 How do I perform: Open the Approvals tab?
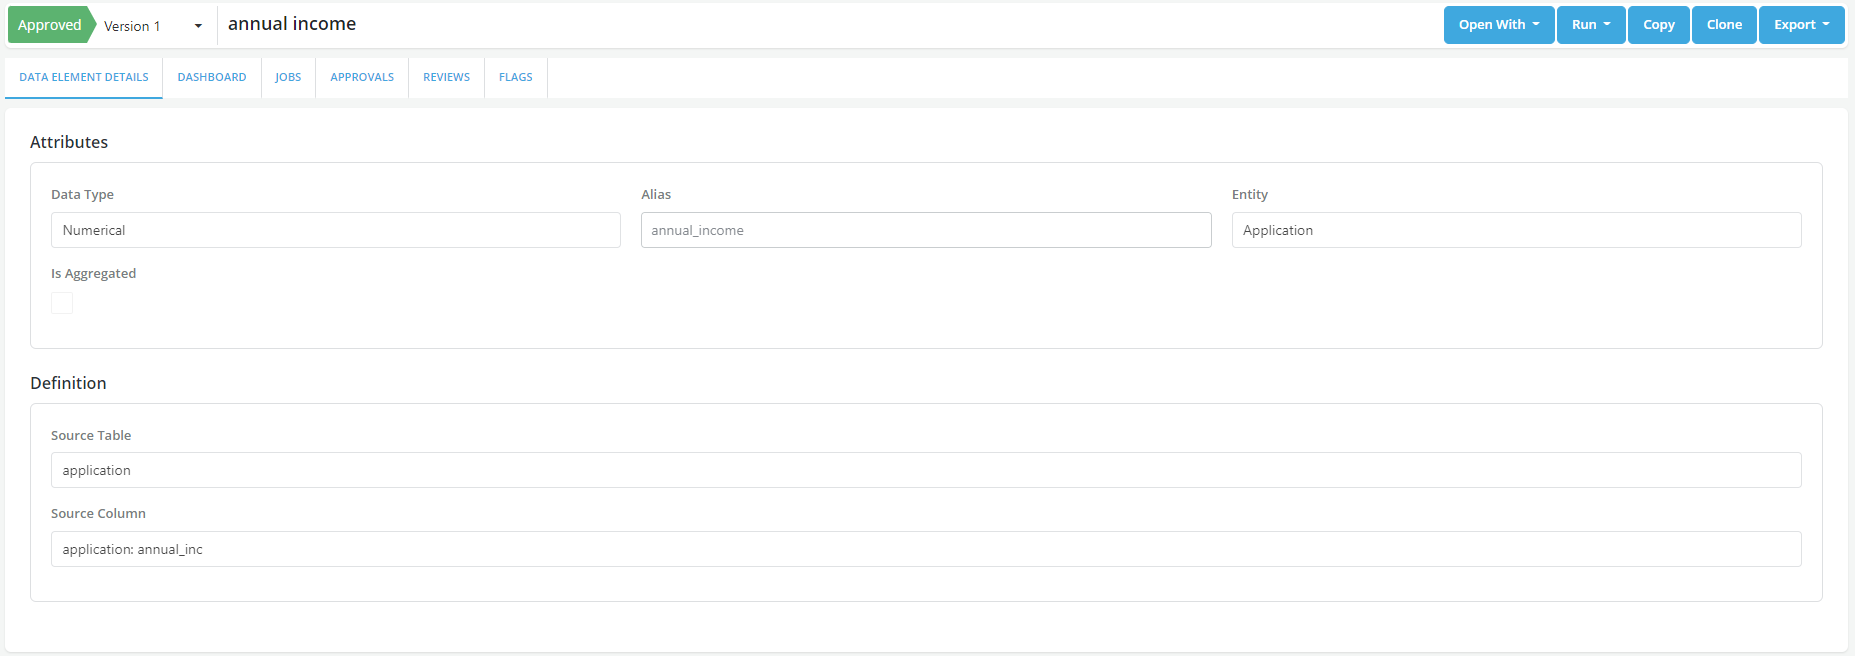point(362,77)
